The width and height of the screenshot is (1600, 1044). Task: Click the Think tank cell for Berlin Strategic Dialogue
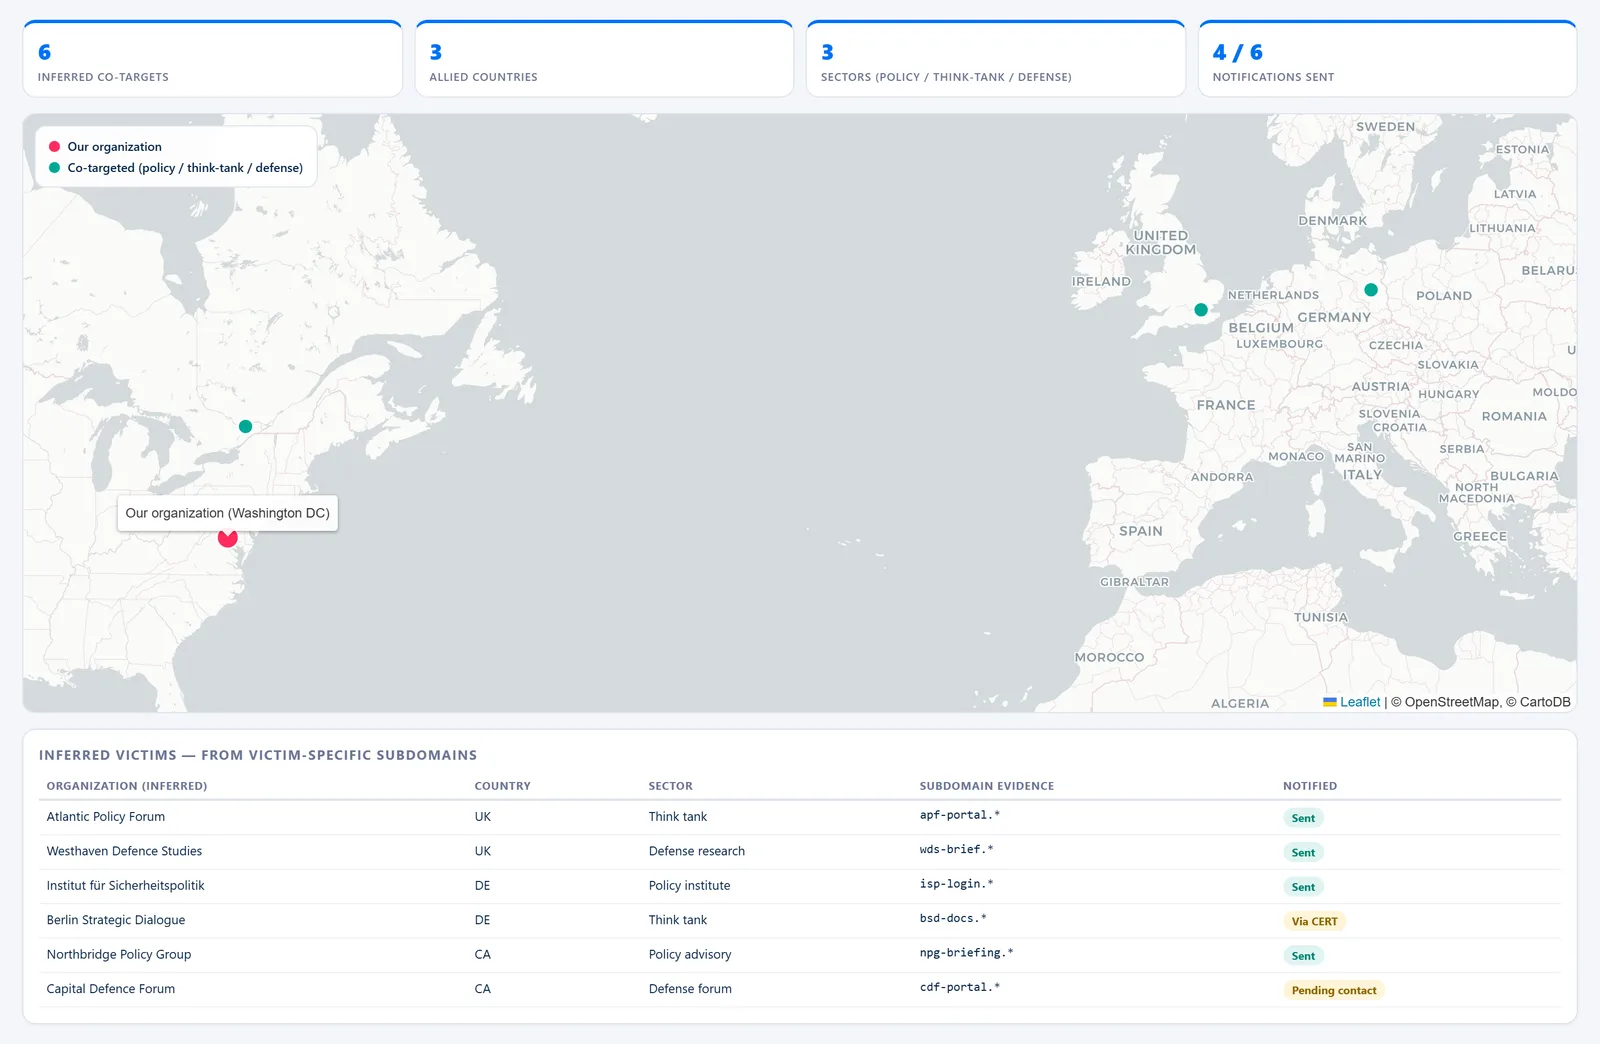click(x=678, y=920)
